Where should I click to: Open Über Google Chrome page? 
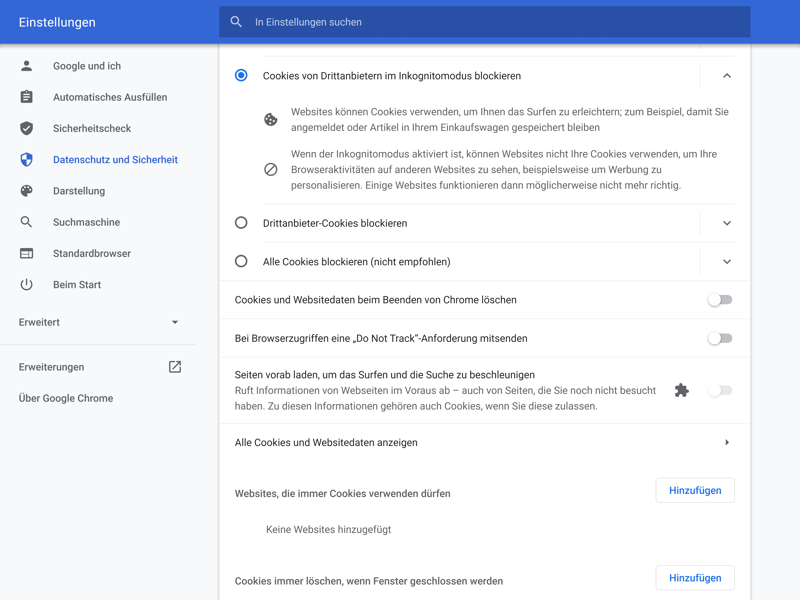pyautogui.click(x=66, y=398)
